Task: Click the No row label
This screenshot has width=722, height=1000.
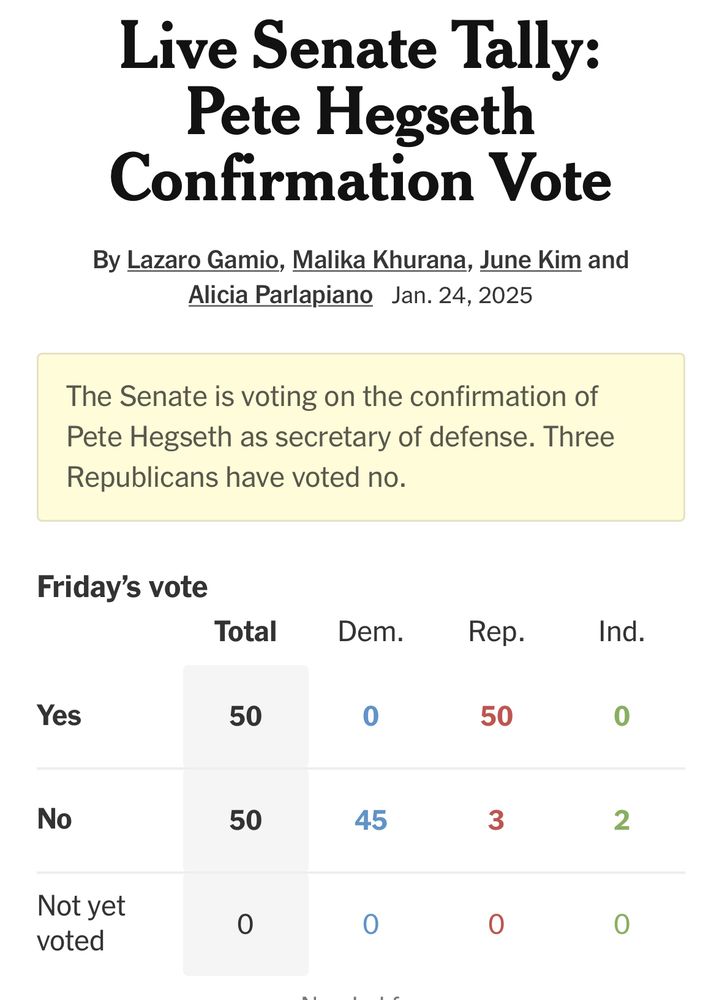Action: point(54,820)
